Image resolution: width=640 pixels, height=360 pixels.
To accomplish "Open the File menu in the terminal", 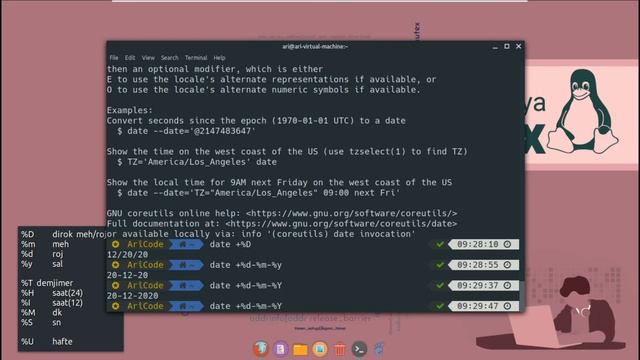I will tap(114, 58).
